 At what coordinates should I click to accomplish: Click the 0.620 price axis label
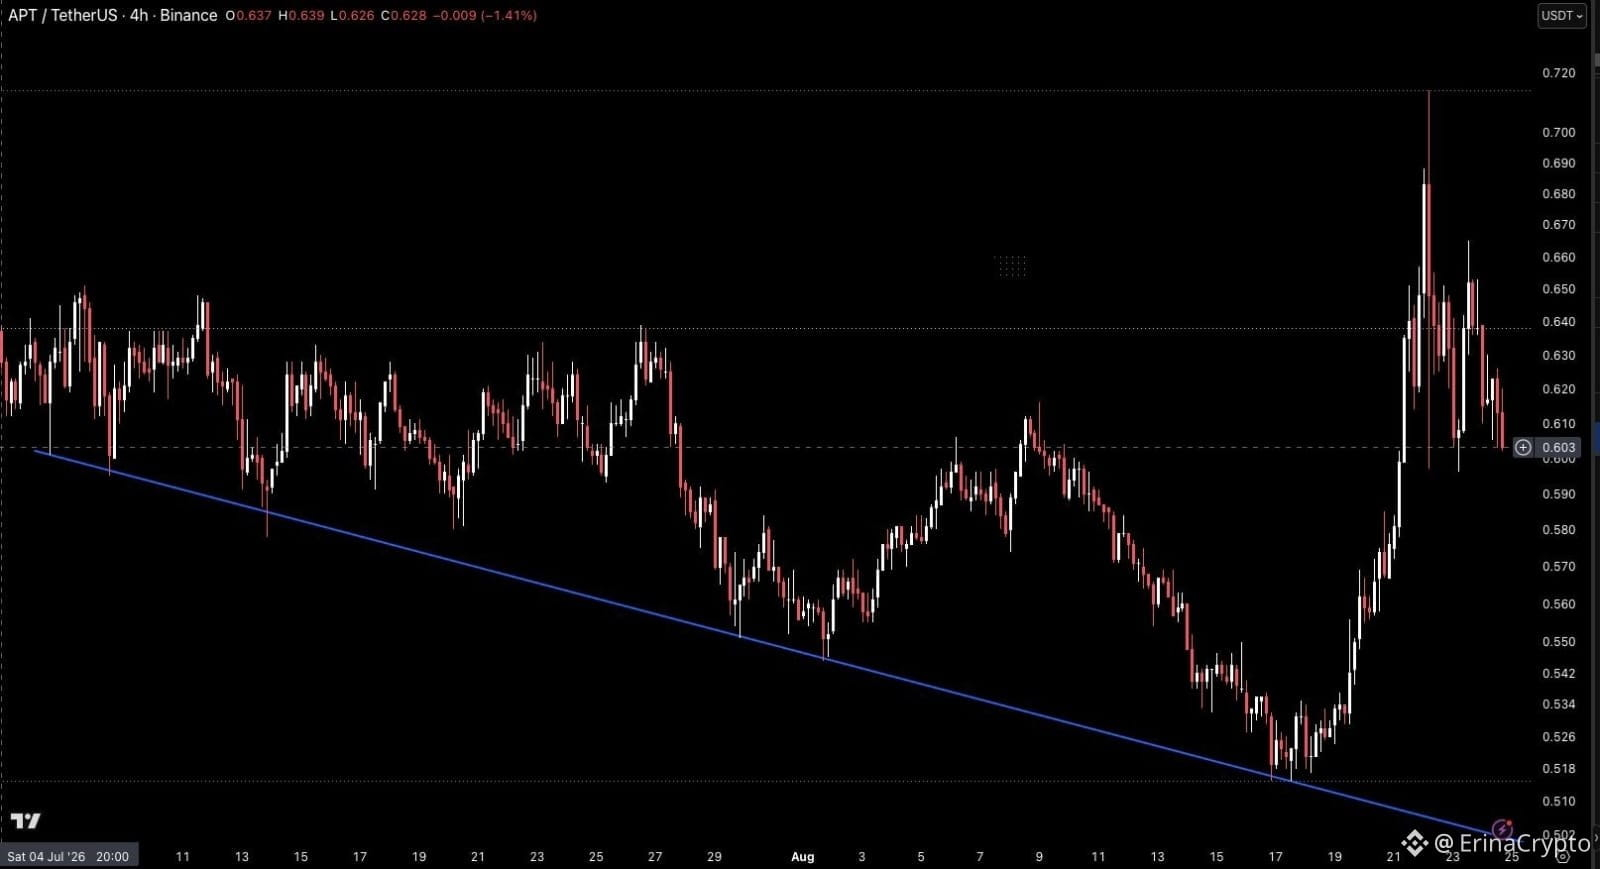[x=1559, y=389]
